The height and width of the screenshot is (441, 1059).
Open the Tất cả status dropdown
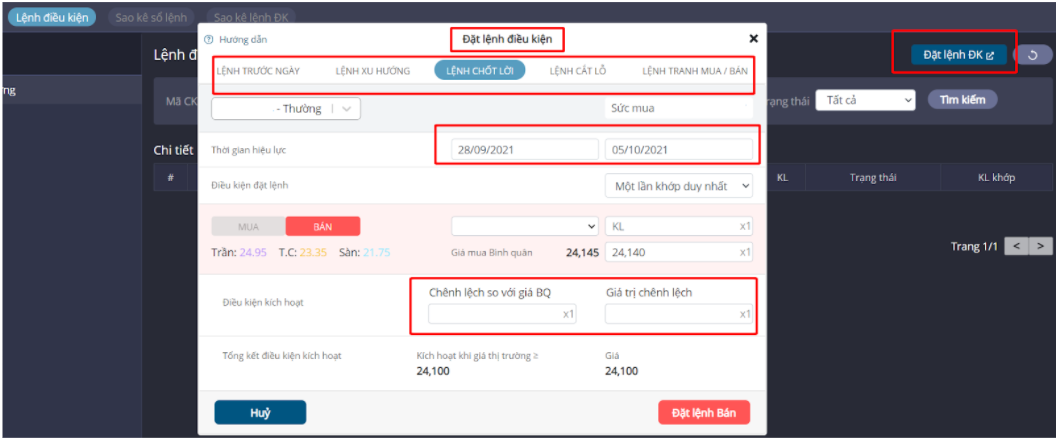(865, 100)
